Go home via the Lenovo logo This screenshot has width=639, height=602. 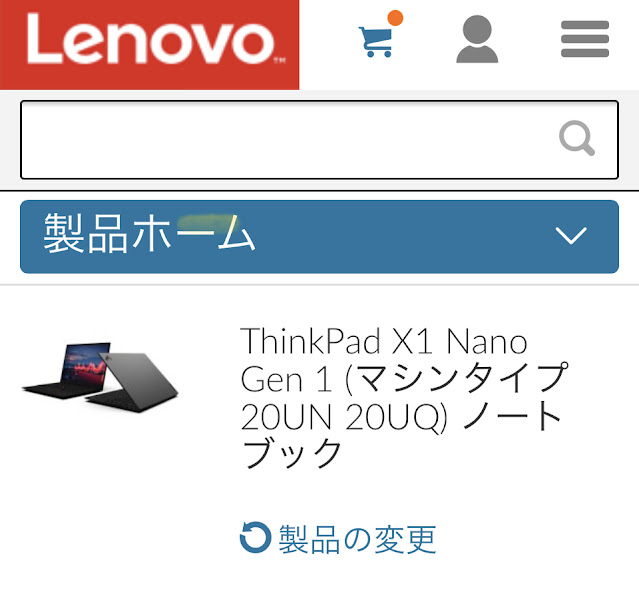150,44
